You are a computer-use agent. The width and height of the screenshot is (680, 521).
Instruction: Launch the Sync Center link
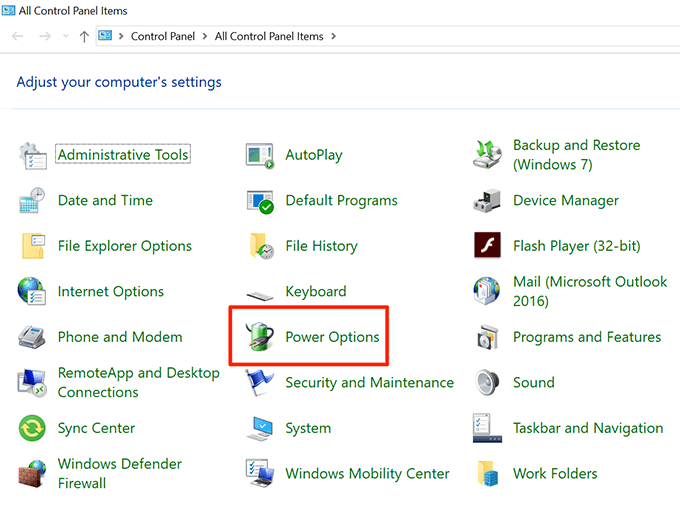tap(96, 428)
